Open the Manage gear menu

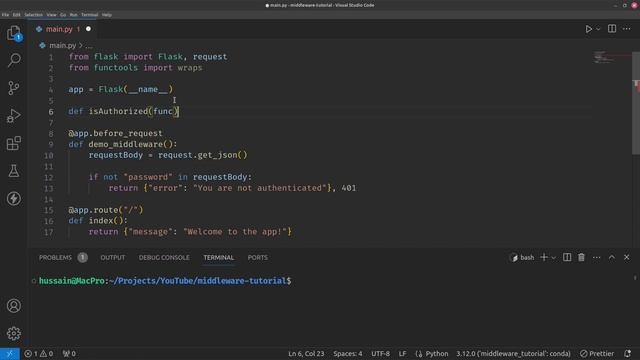13,333
